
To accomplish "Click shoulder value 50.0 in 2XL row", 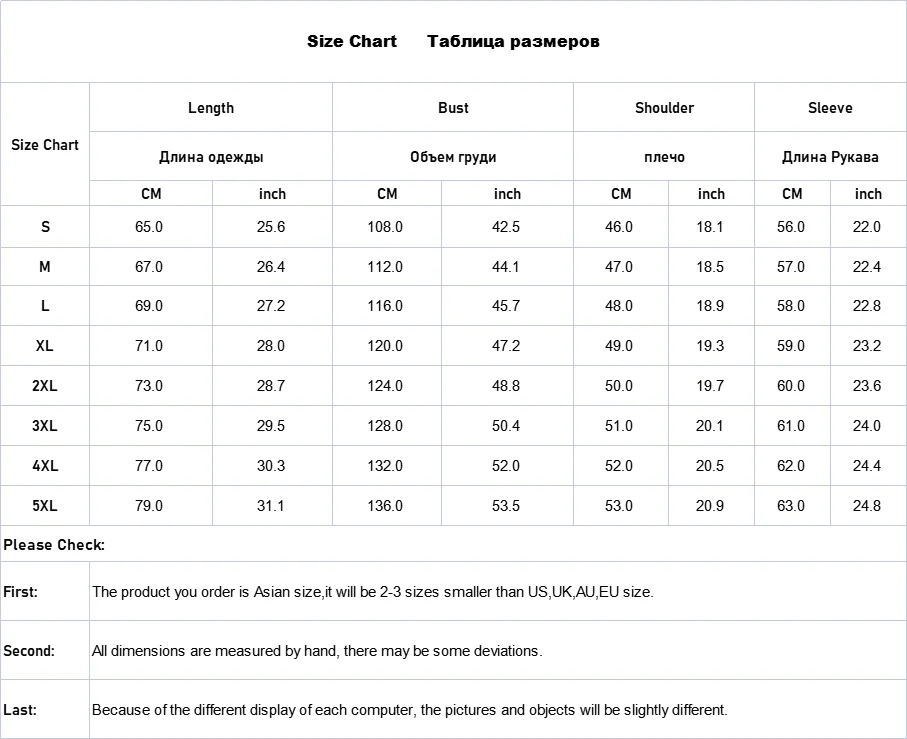I will pyautogui.click(x=619, y=386).
